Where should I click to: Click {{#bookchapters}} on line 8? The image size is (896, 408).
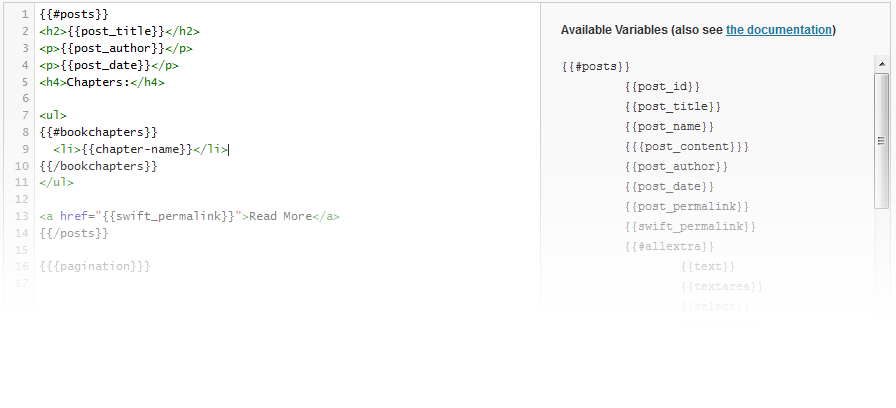click(x=98, y=133)
